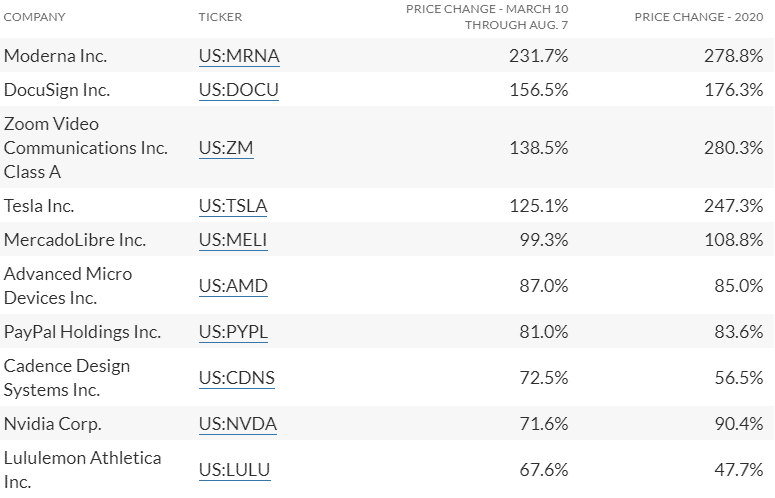Click Moderna's 231.7% price change value

tap(540, 56)
